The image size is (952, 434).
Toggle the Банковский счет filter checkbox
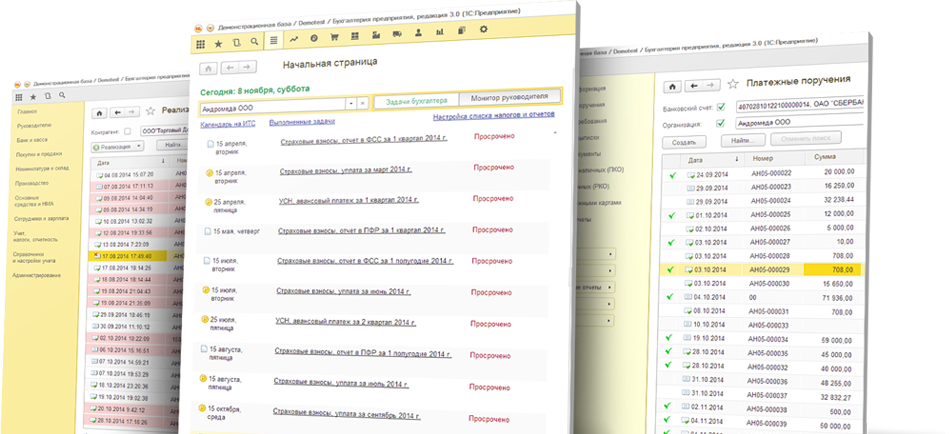[721, 106]
